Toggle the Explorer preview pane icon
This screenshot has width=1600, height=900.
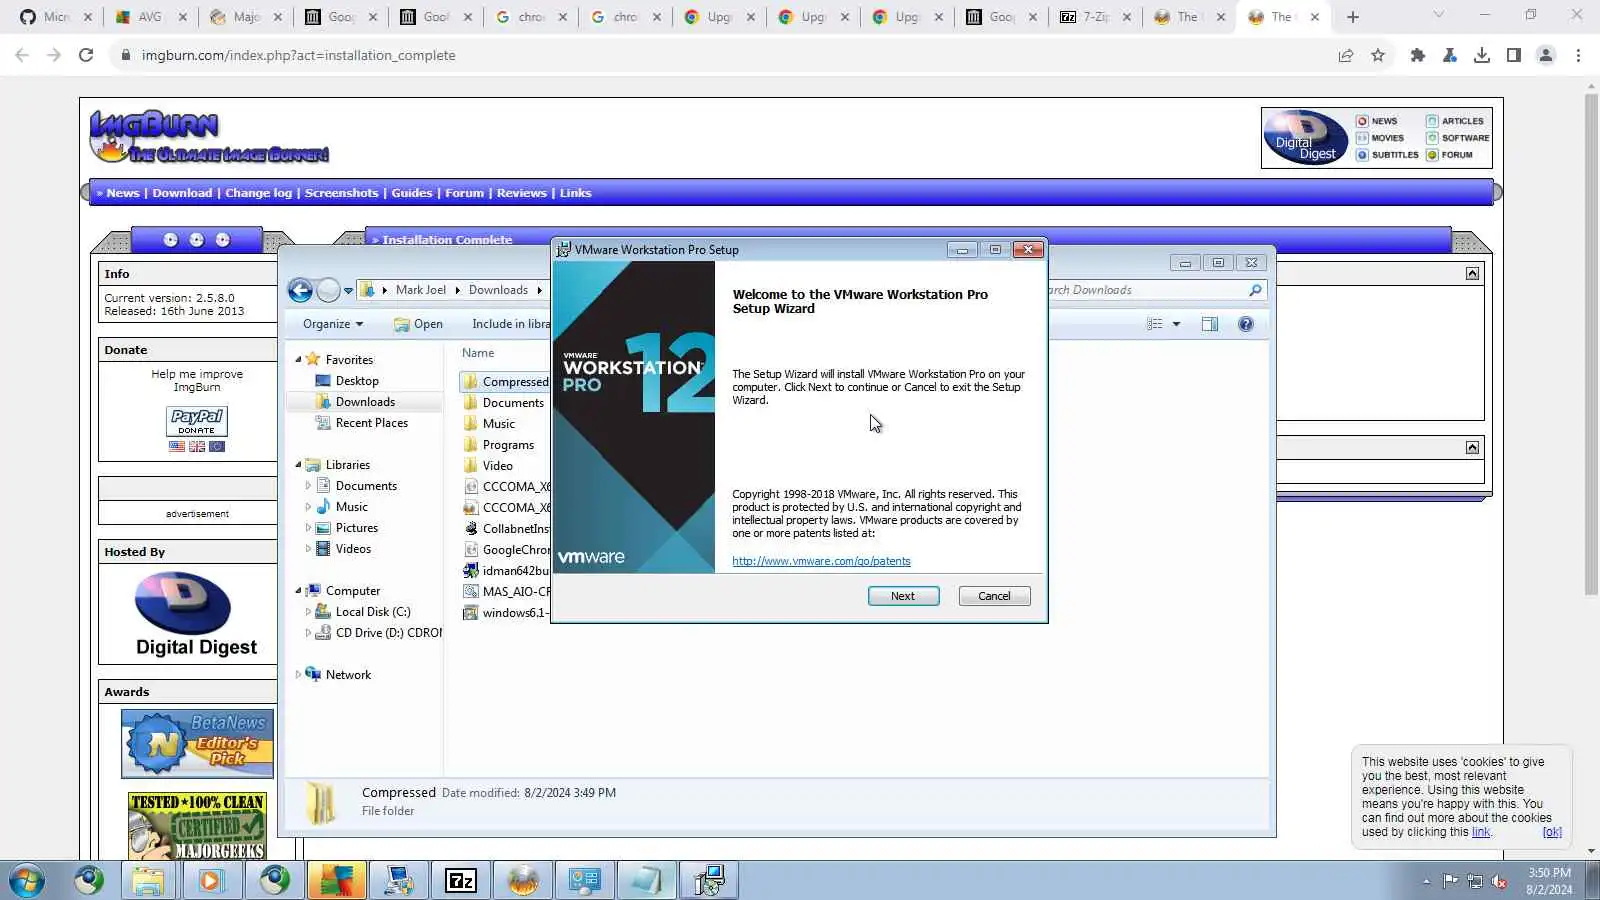(1210, 324)
